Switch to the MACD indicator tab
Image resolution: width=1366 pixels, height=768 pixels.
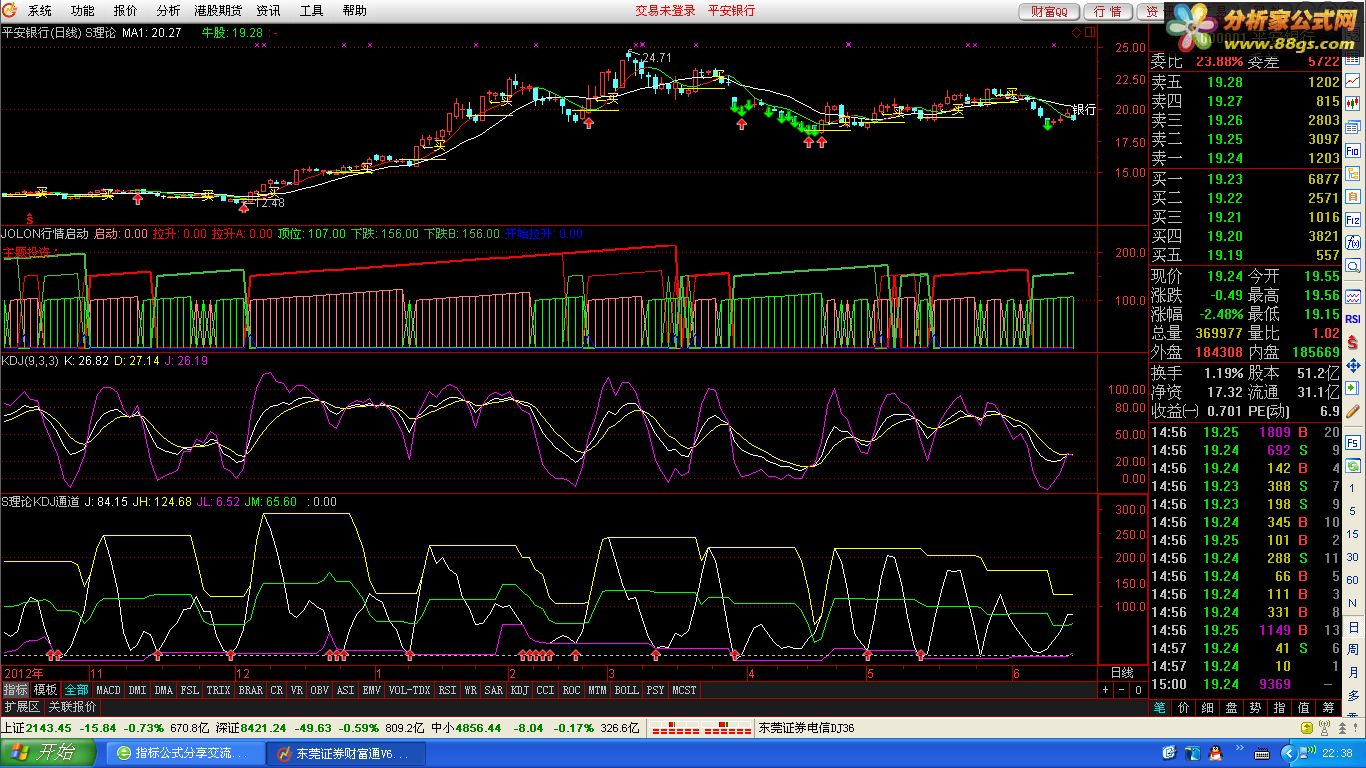point(108,690)
